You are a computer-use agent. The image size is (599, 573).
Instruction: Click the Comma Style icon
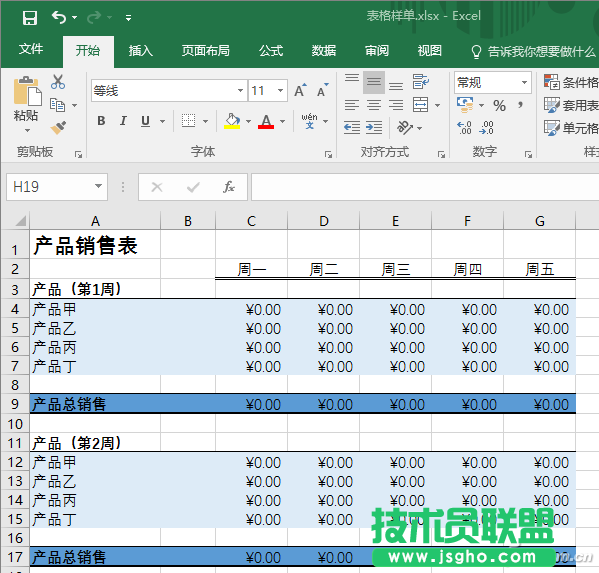point(520,105)
